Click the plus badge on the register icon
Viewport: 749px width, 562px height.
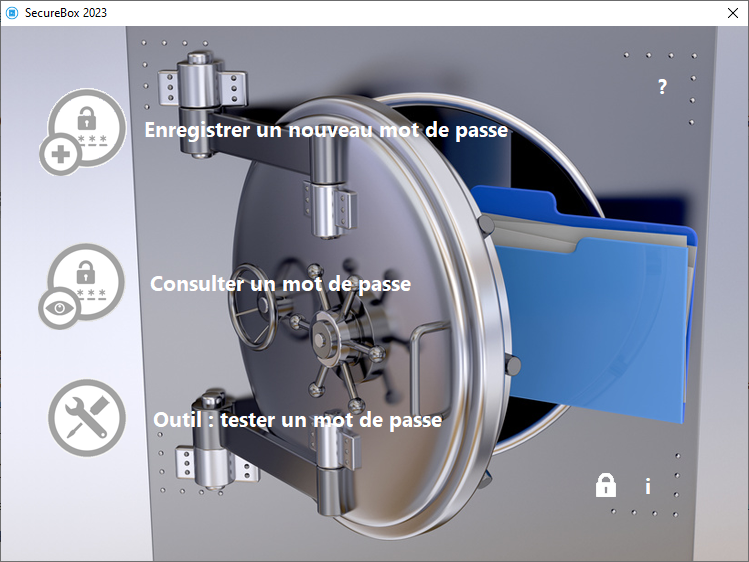[58, 156]
